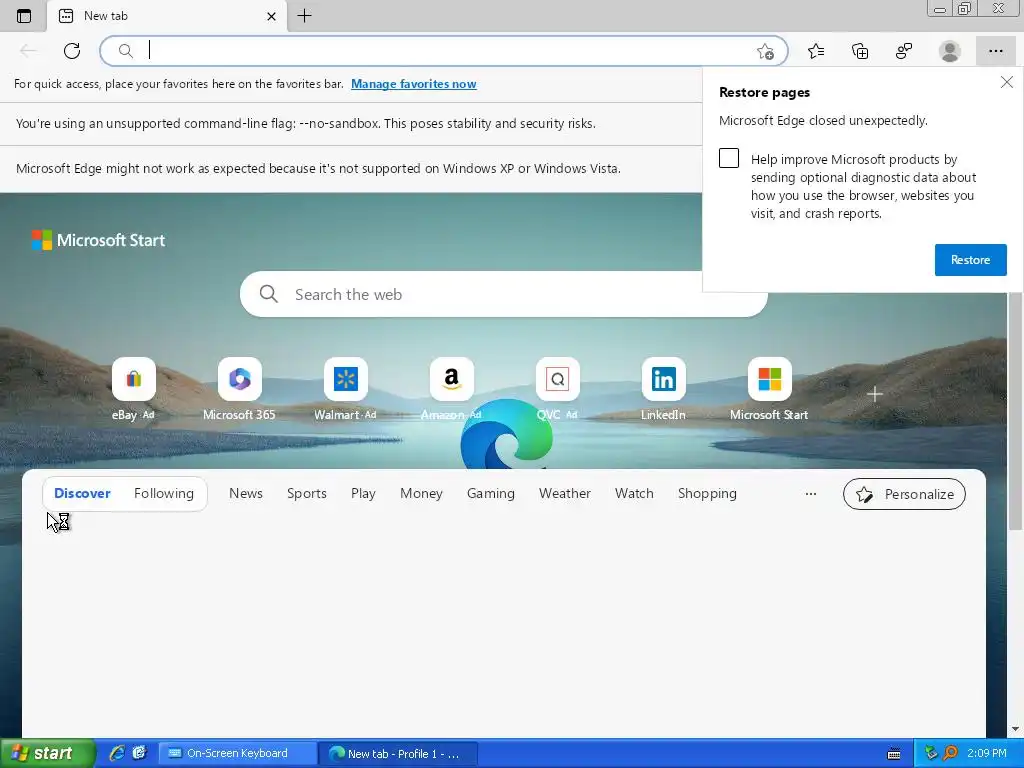Open Manage favorites now link

[x=413, y=84]
